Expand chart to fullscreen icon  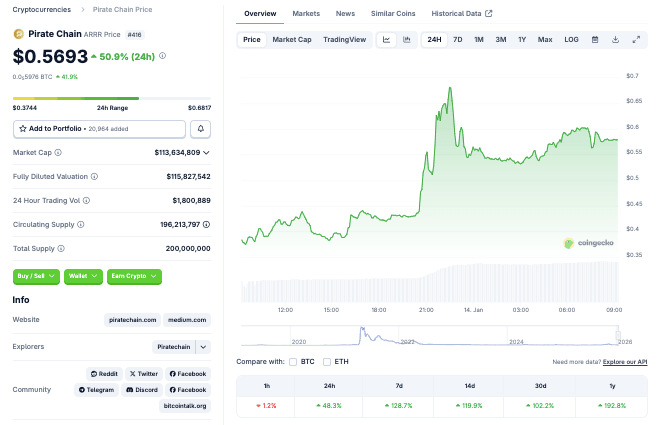[636, 39]
